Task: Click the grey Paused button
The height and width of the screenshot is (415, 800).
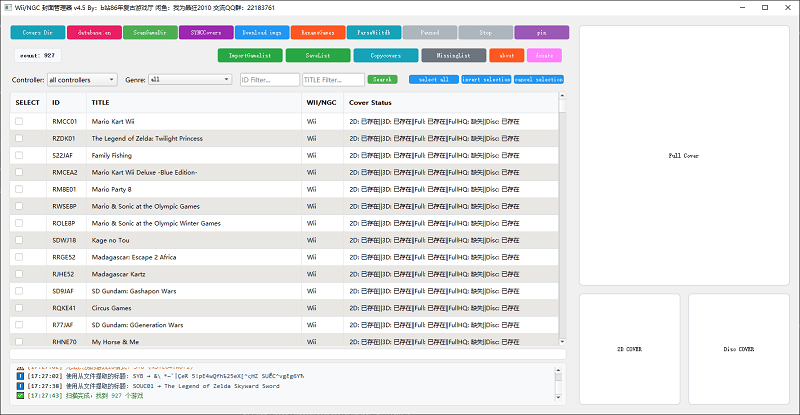Action: (430, 33)
